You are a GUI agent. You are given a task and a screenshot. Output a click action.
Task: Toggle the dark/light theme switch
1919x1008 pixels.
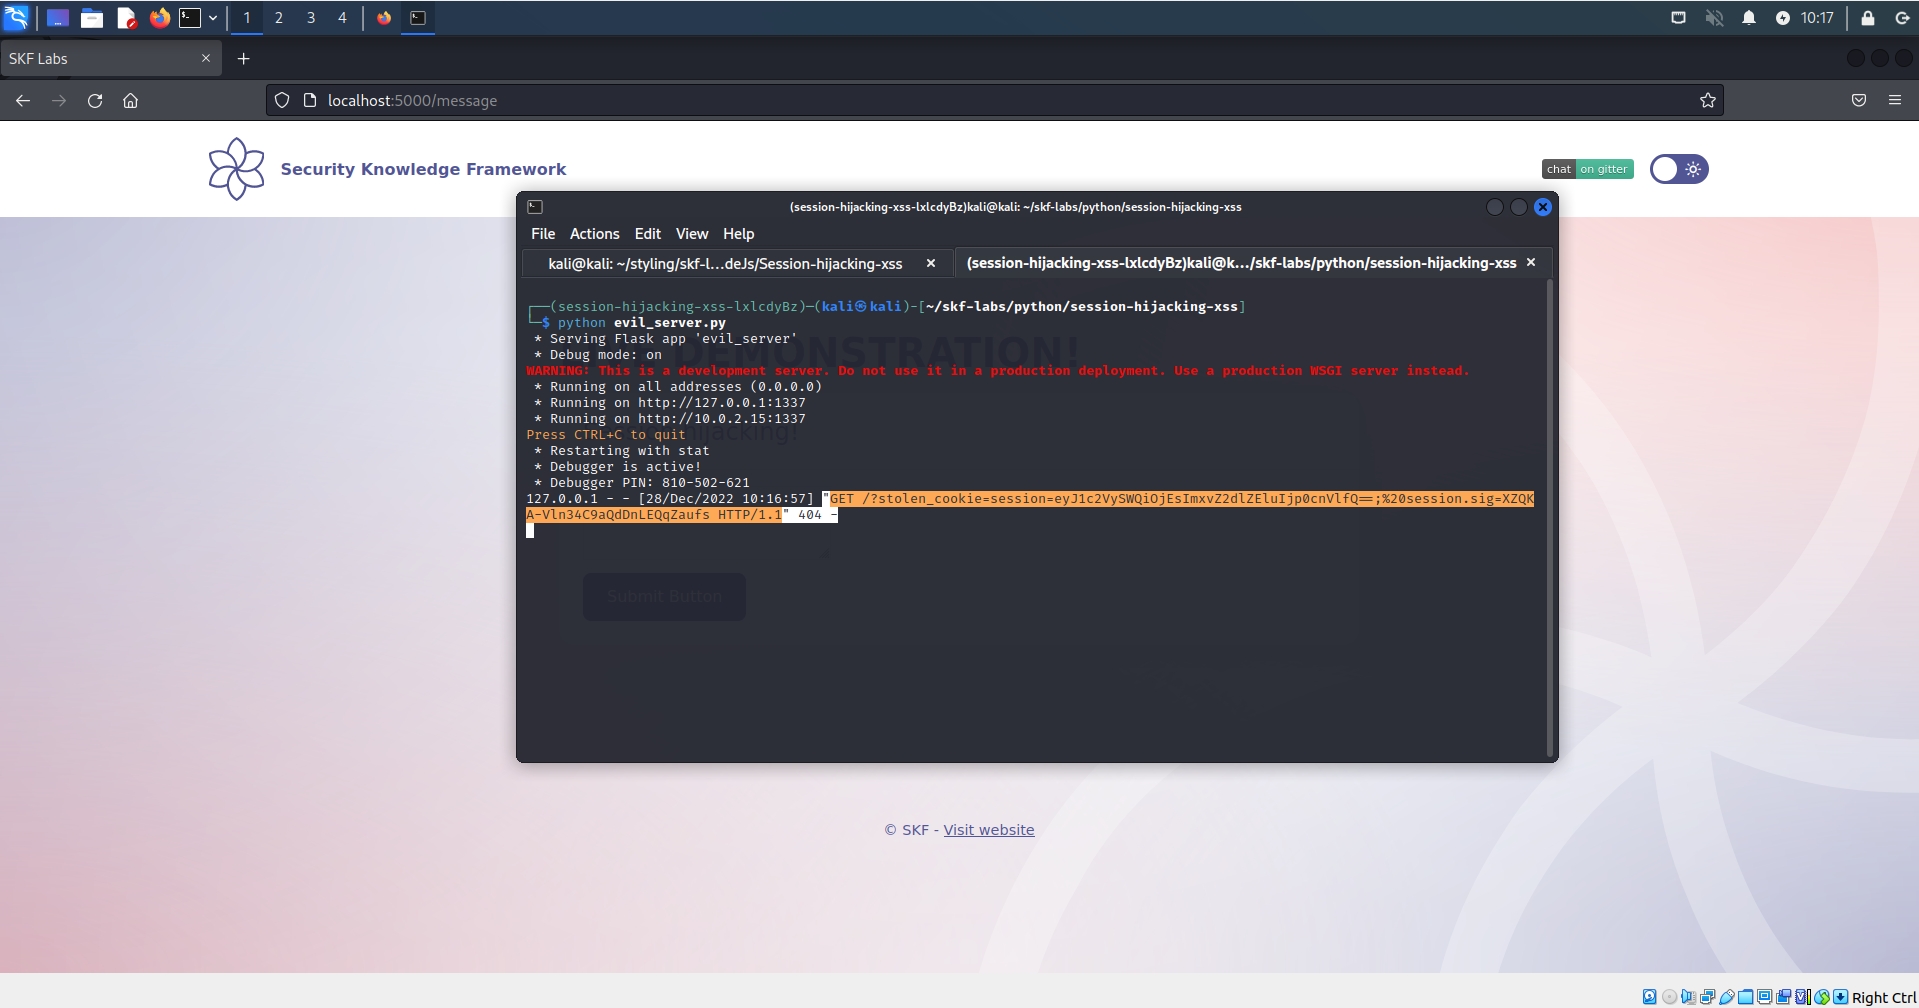[x=1678, y=169]
